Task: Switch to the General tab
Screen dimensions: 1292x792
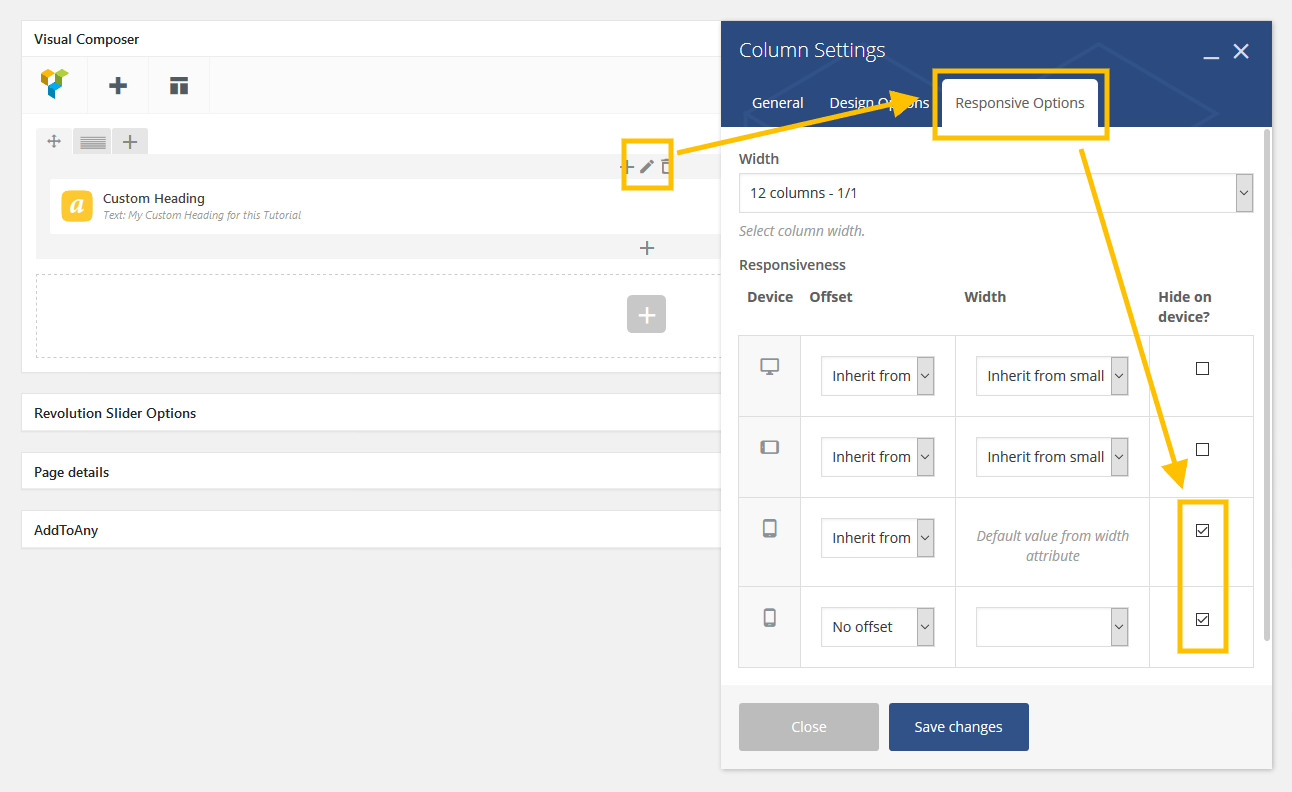Action: tap(777, 103)
